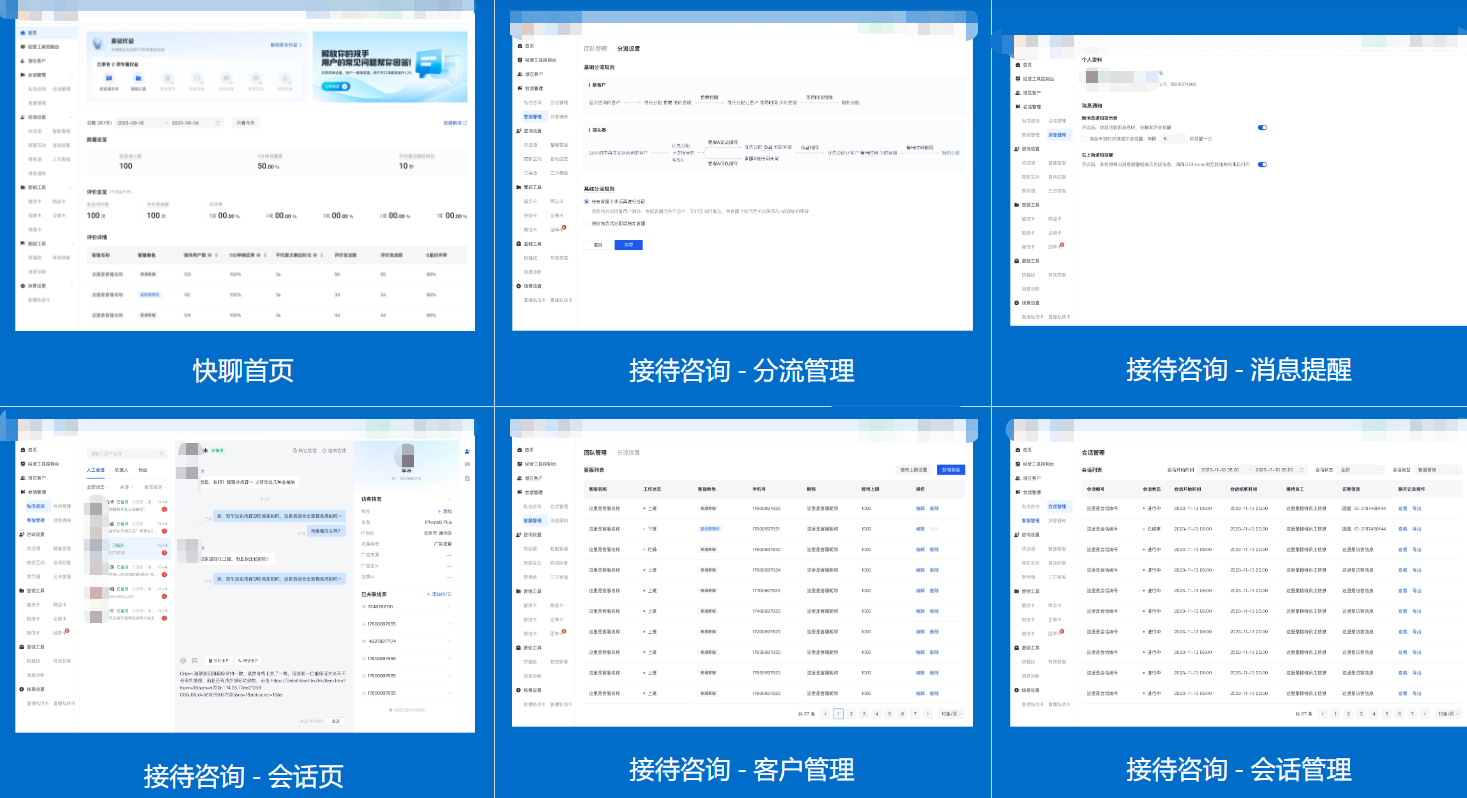Click page 2 in the customer list pagination
Image resolution: width=1467 pixels, height=798 pixels.
(851, 713)
